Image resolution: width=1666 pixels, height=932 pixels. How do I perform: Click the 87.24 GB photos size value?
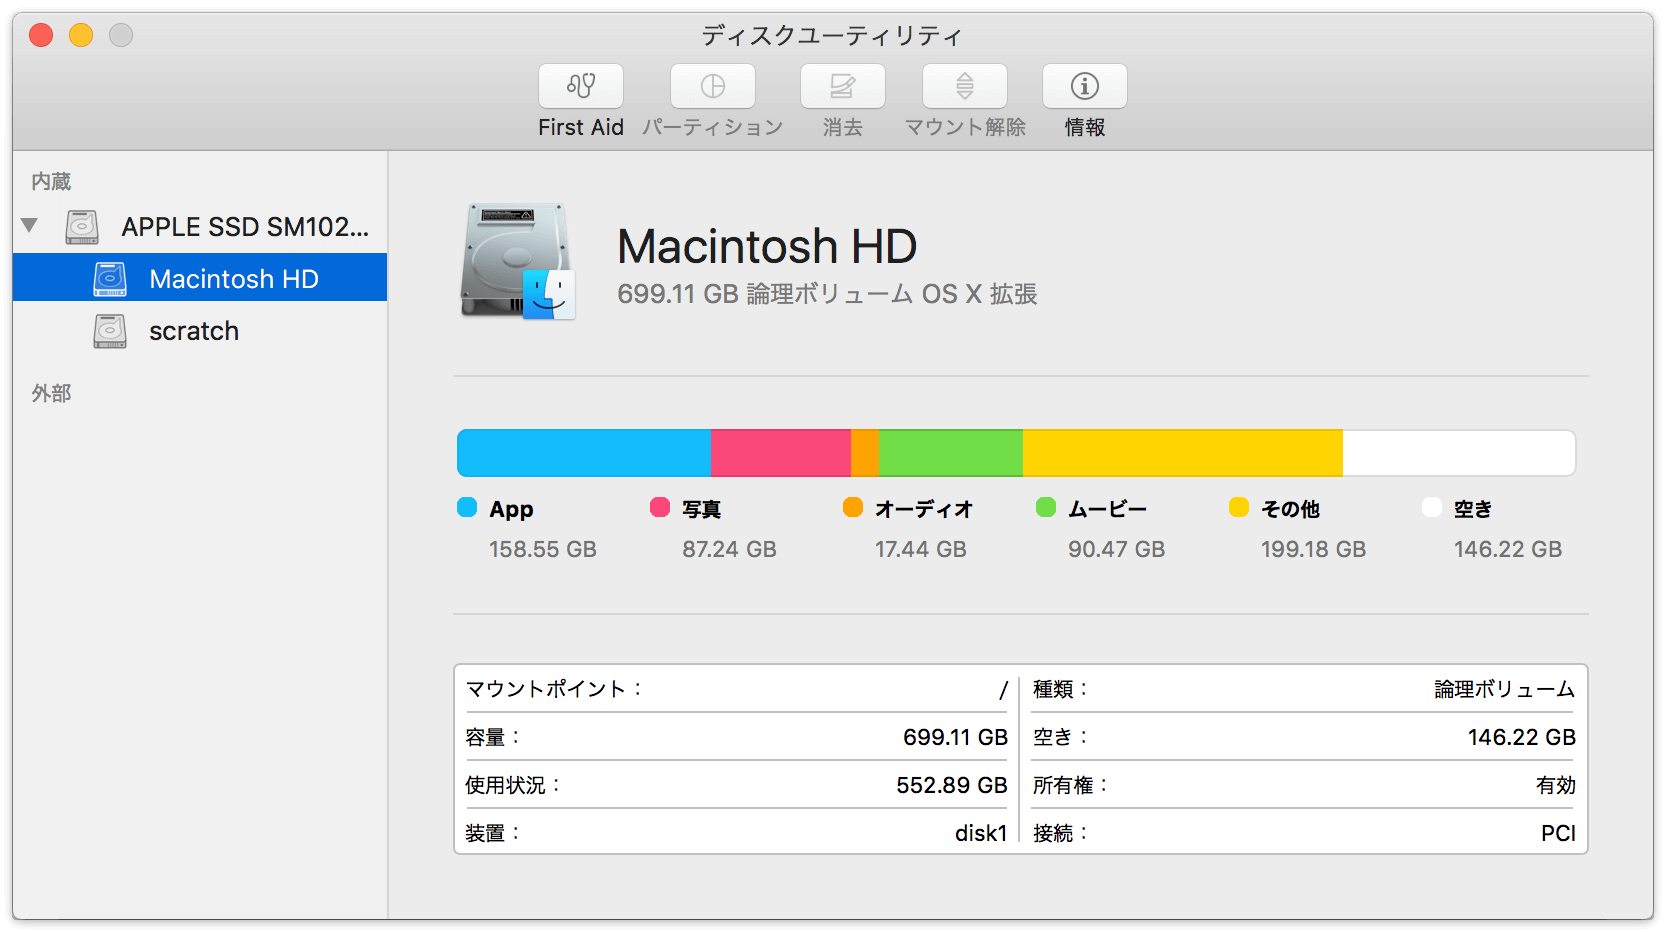pos(729,549)
